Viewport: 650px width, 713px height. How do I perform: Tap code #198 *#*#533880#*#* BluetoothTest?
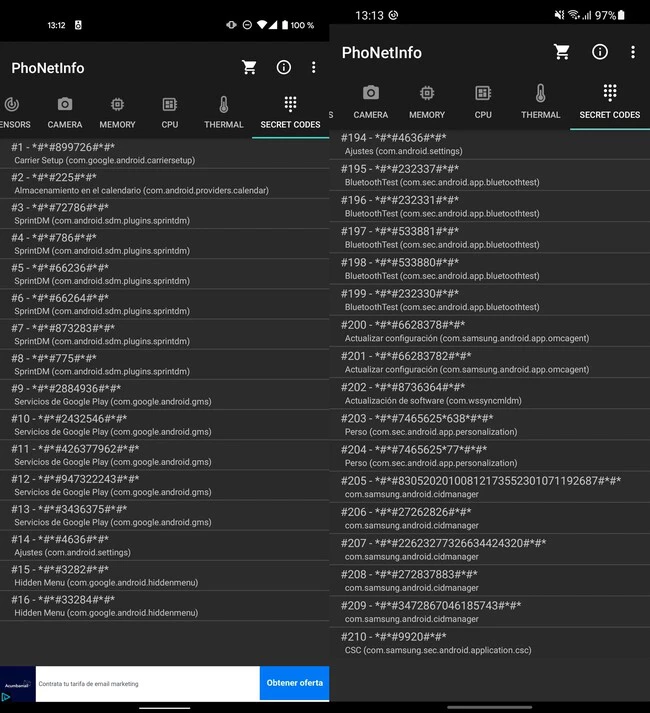[x=490, y=269]
